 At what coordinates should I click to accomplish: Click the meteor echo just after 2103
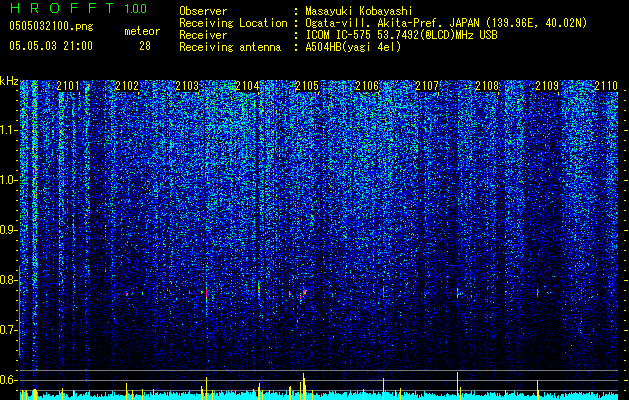(x=206, y=294)
